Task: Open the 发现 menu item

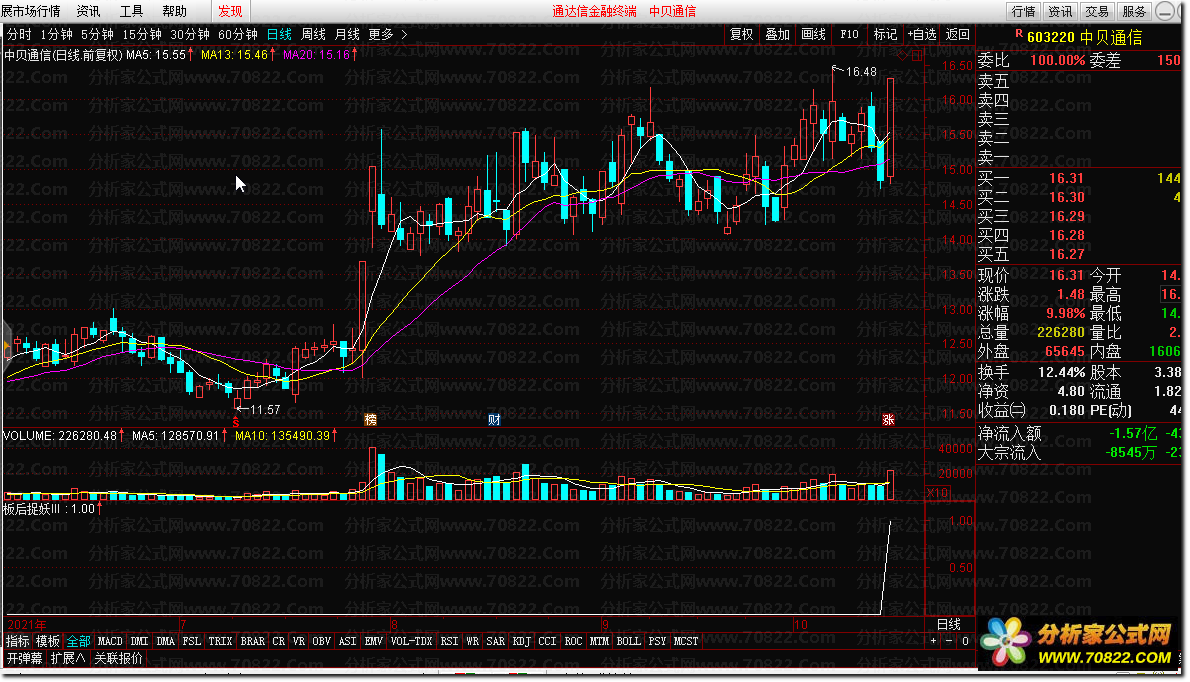Action: (x=230, y=11)
